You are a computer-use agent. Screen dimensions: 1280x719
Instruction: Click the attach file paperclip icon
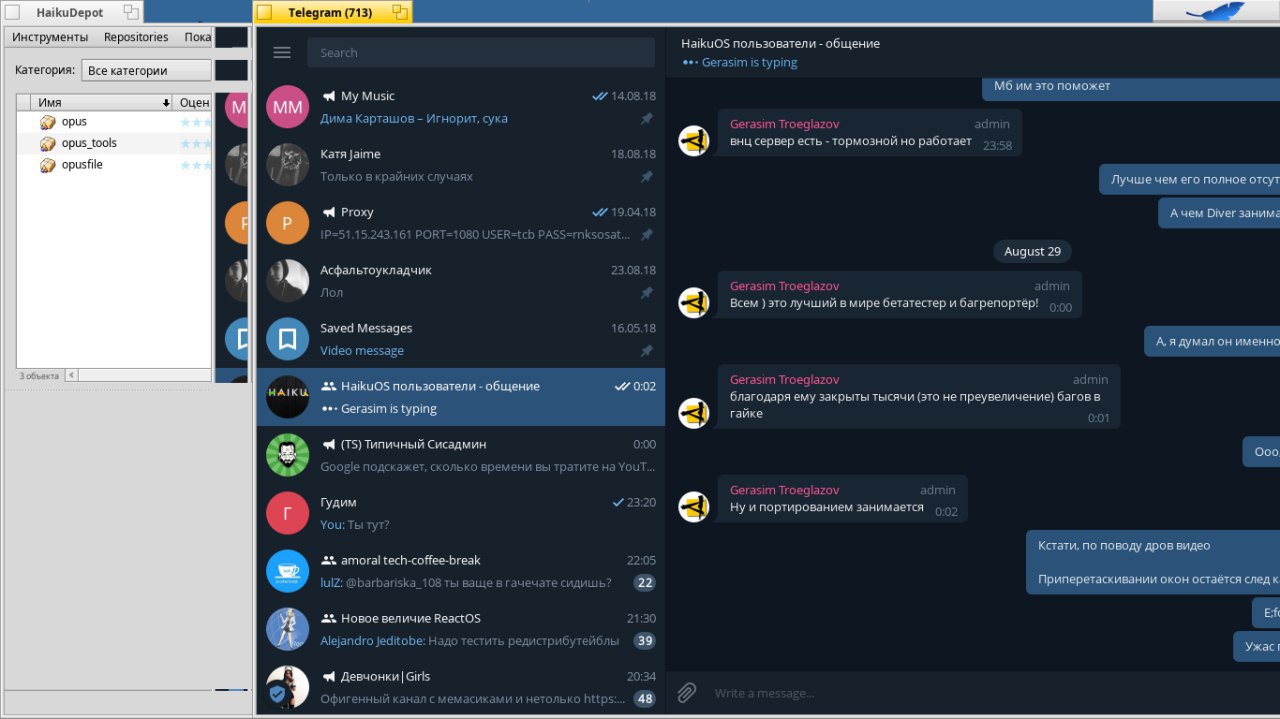point(687,692)
